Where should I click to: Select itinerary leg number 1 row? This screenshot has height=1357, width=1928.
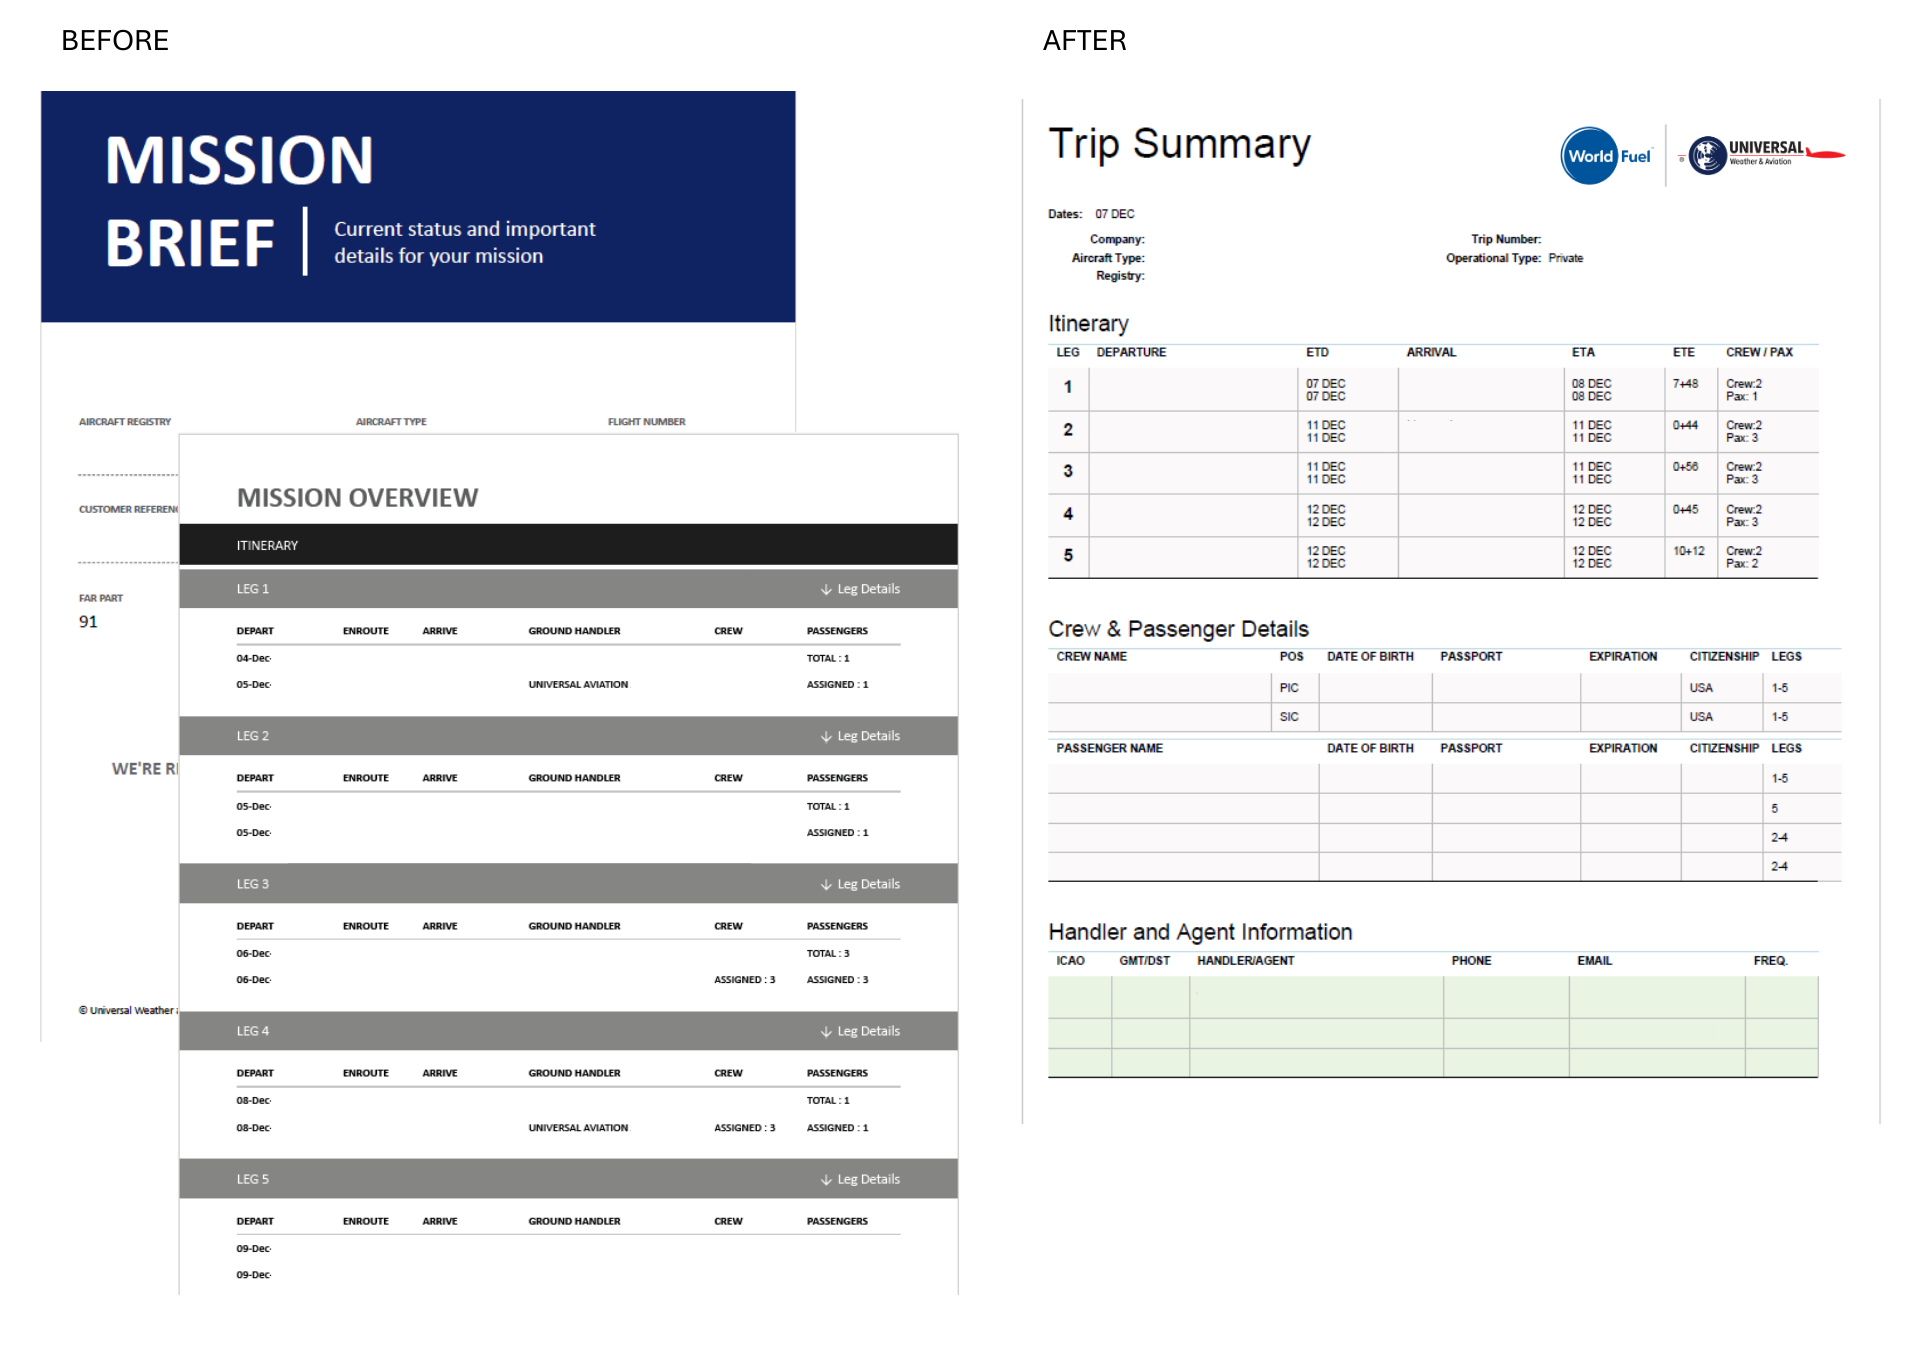pyautogui.click(x=1432, y=390)
